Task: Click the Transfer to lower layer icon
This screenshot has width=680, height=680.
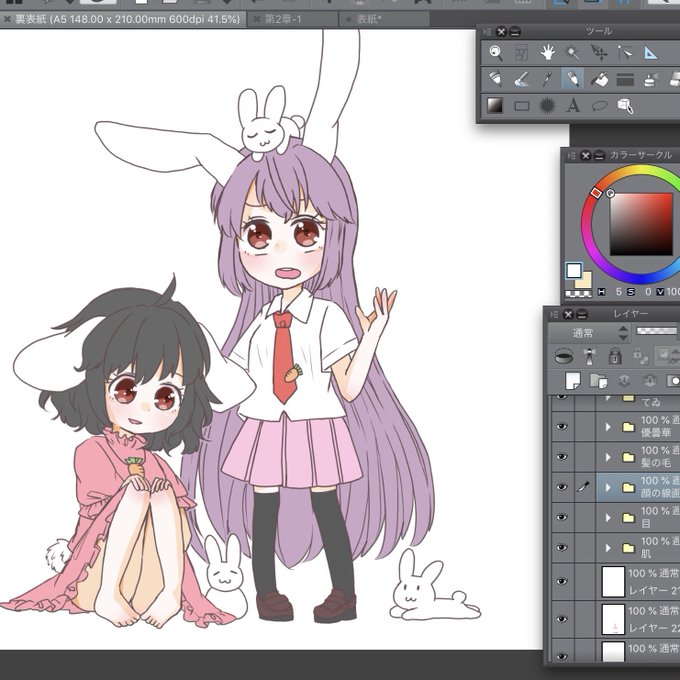Action: 624,381
